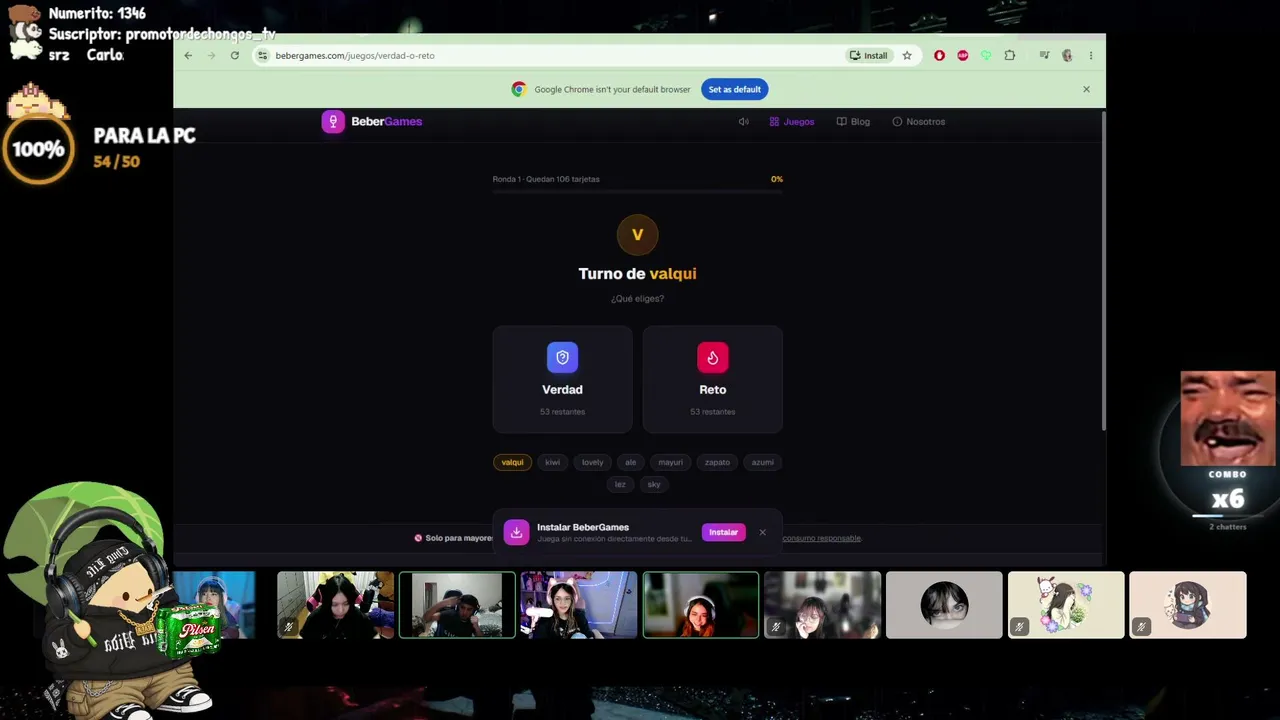Click the page vertical scrollbar
This screenshot has width=1280, height=720.
[1103, 270]
